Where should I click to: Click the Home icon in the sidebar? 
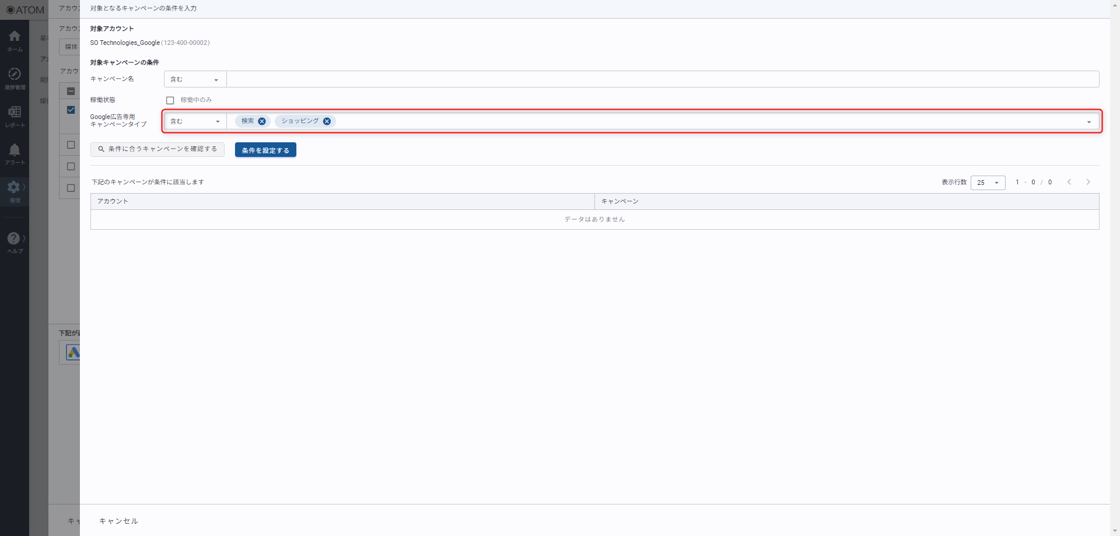pyautogui.click(x=14, y=37)
